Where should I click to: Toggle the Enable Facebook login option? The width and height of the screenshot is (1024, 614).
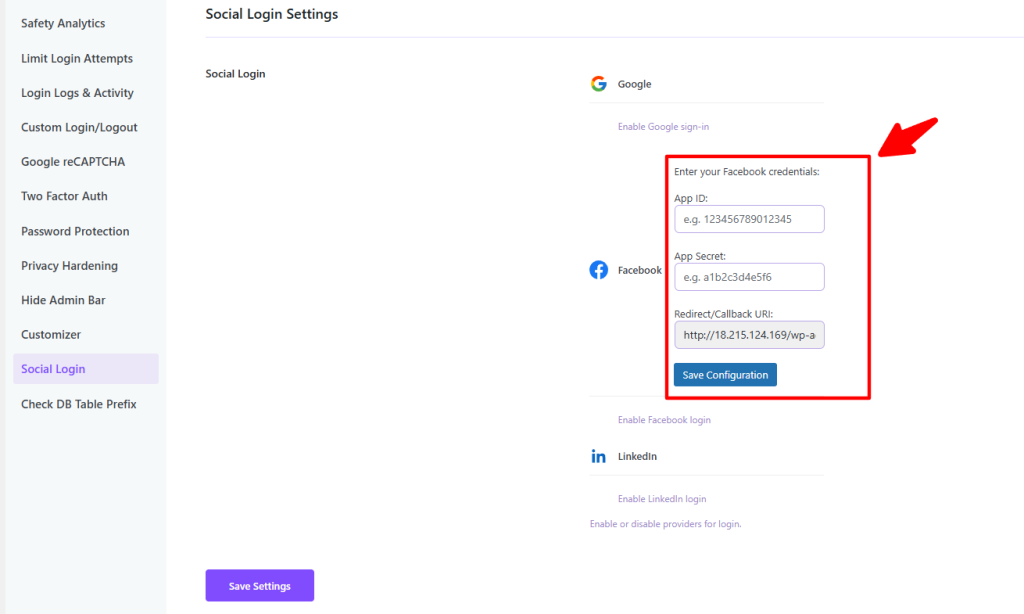664,420
